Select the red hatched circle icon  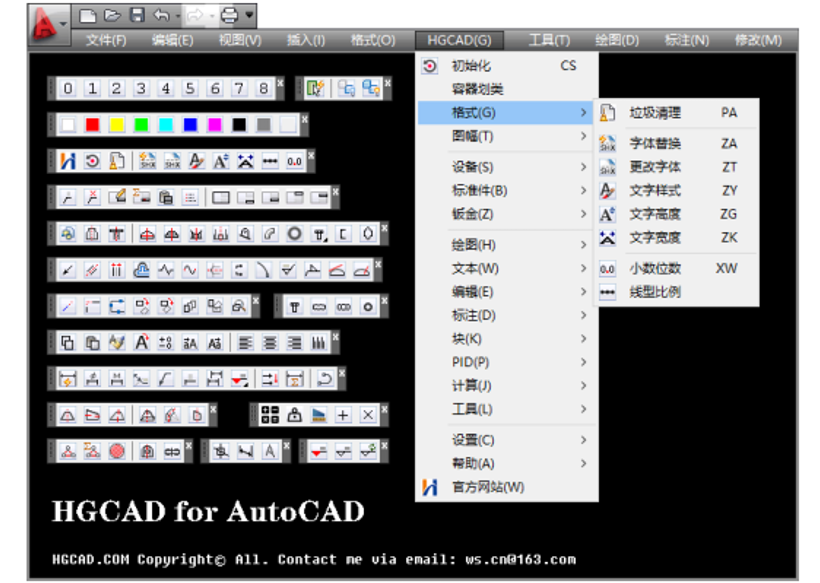[116, 450]
